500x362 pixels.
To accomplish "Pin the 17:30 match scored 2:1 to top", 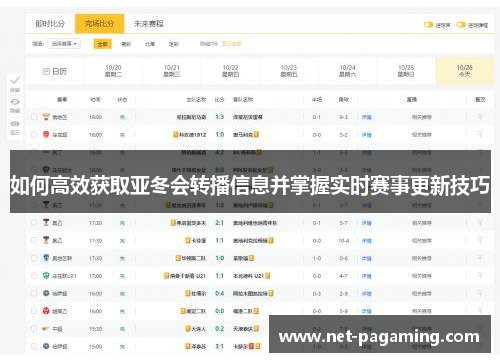I will click(480, 223).
